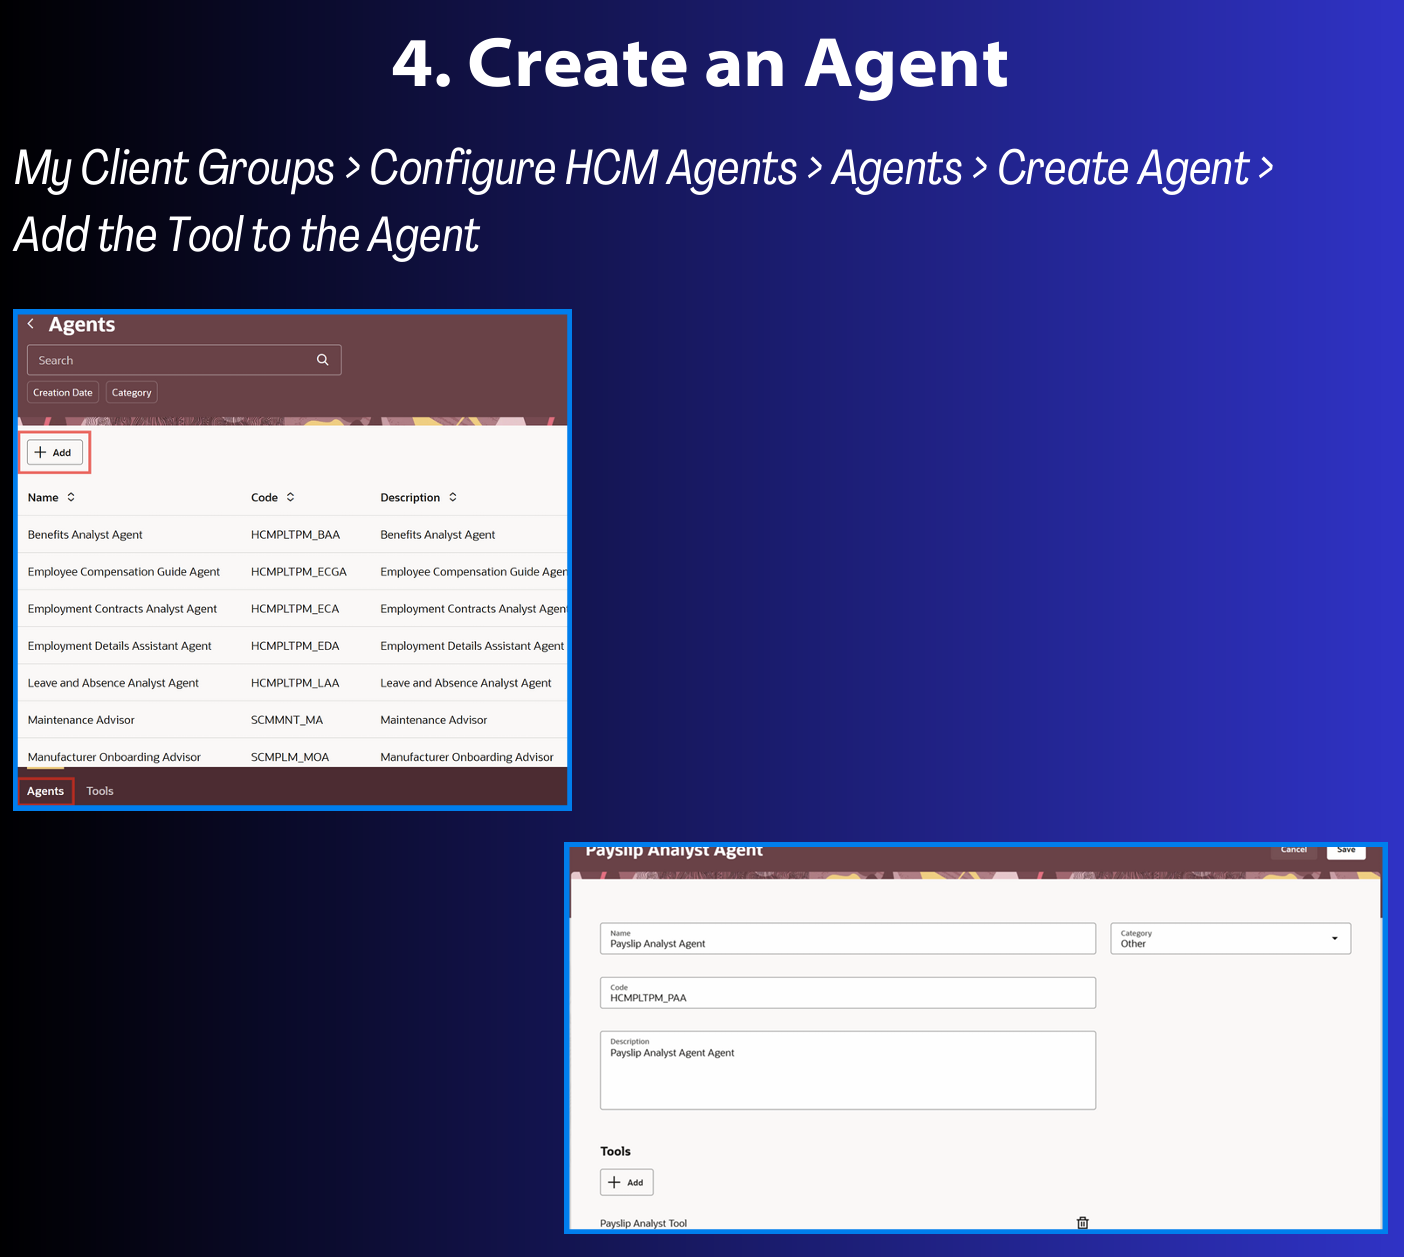Delete Payslip Analyst Tool with trash icon
The width and height of the screenshot is (1404, 1257).
pos(1082,1222)
